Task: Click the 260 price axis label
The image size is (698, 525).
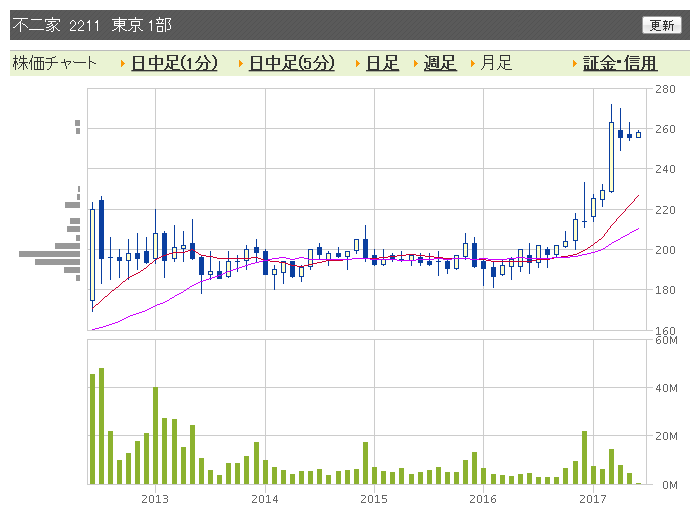Action: click(x=665, y=129)
